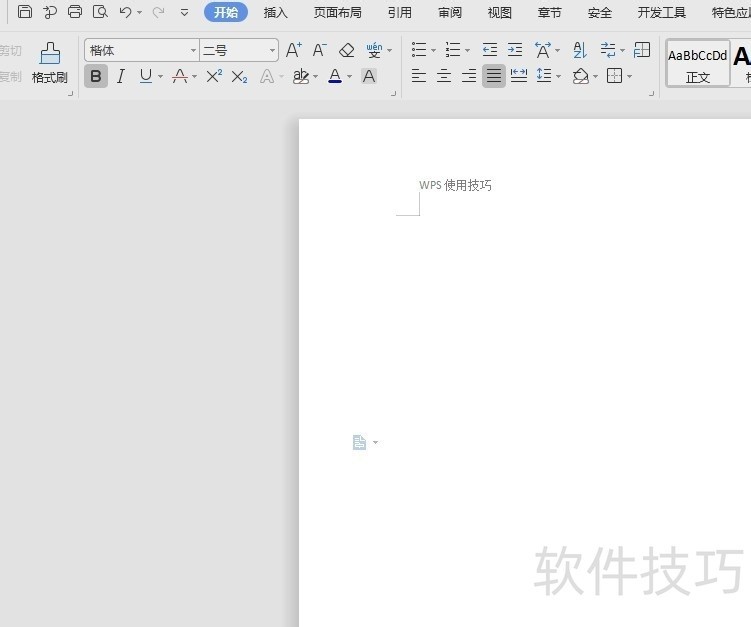Toggle numbered list button

453,50
